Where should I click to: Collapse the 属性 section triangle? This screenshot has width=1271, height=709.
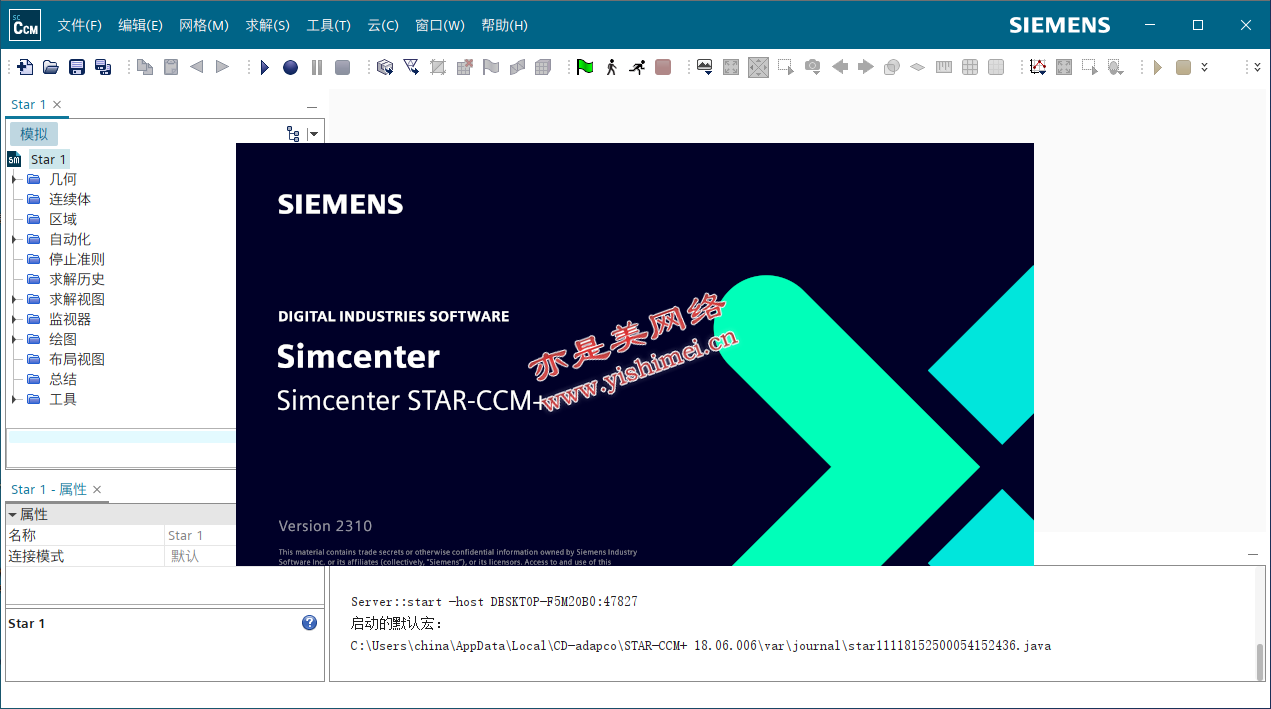pyautogui.click(x=12, y=514)
